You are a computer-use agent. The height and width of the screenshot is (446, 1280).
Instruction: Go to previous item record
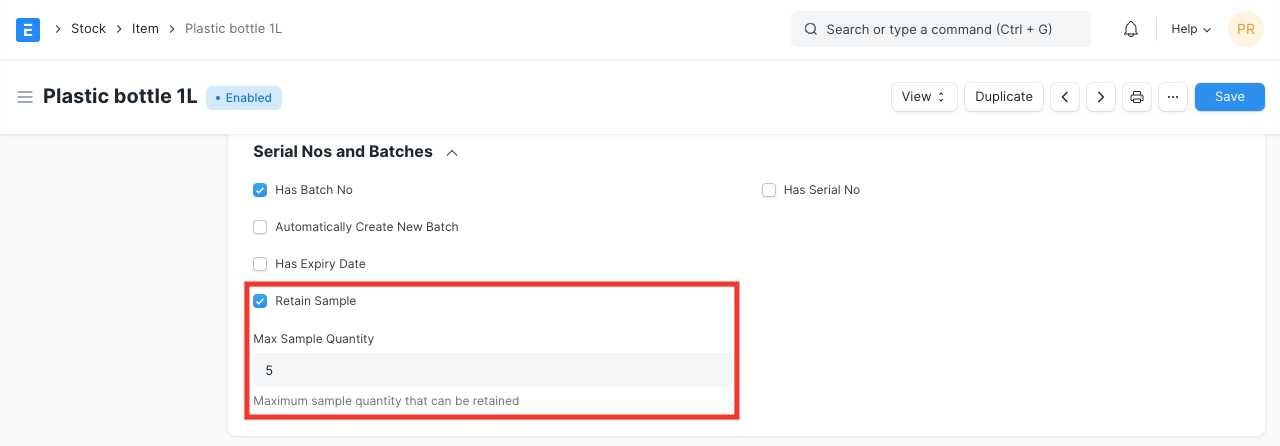[x=1065, y=97]
